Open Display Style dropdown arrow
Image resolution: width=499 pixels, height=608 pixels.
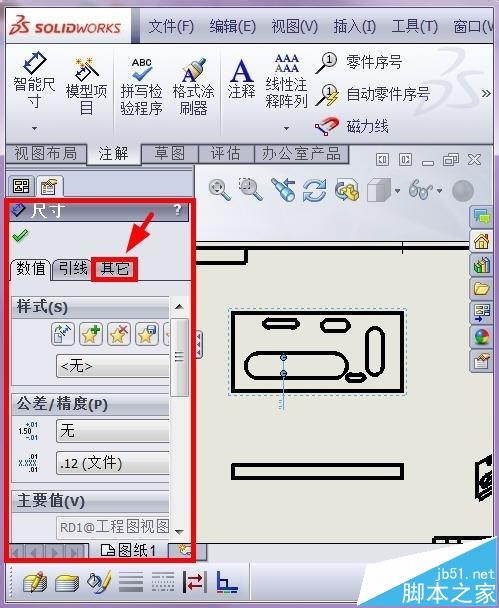coord(397,191)
